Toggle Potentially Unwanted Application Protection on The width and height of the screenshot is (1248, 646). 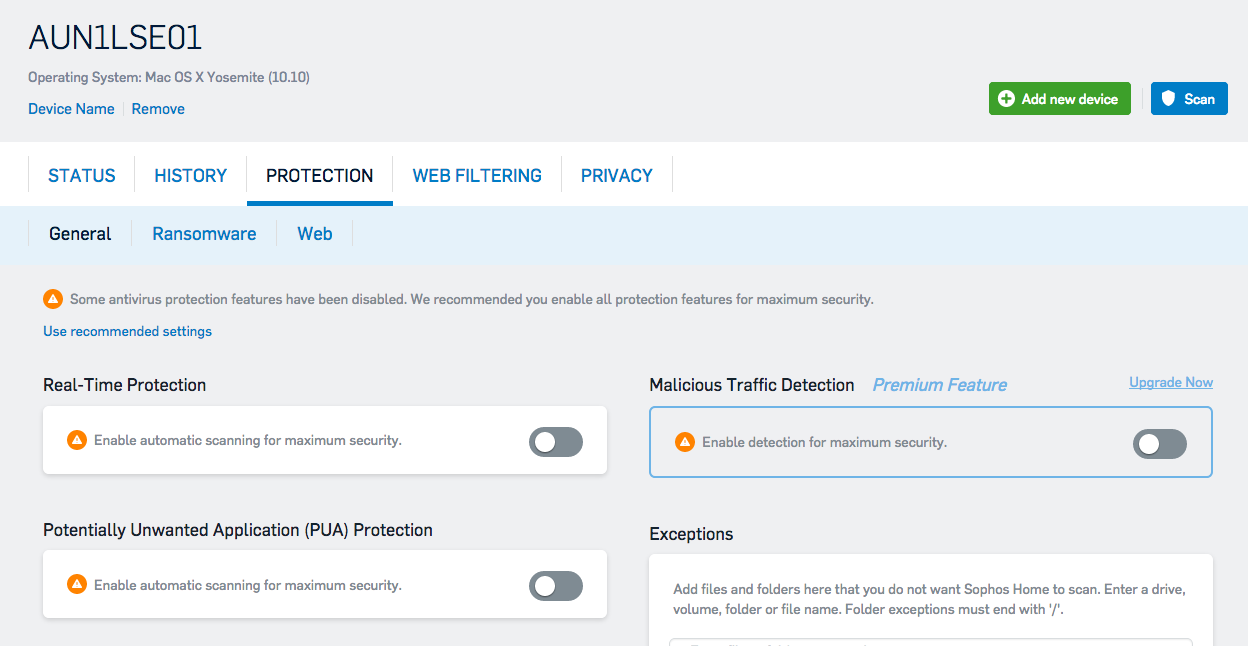tap(555, 585)
